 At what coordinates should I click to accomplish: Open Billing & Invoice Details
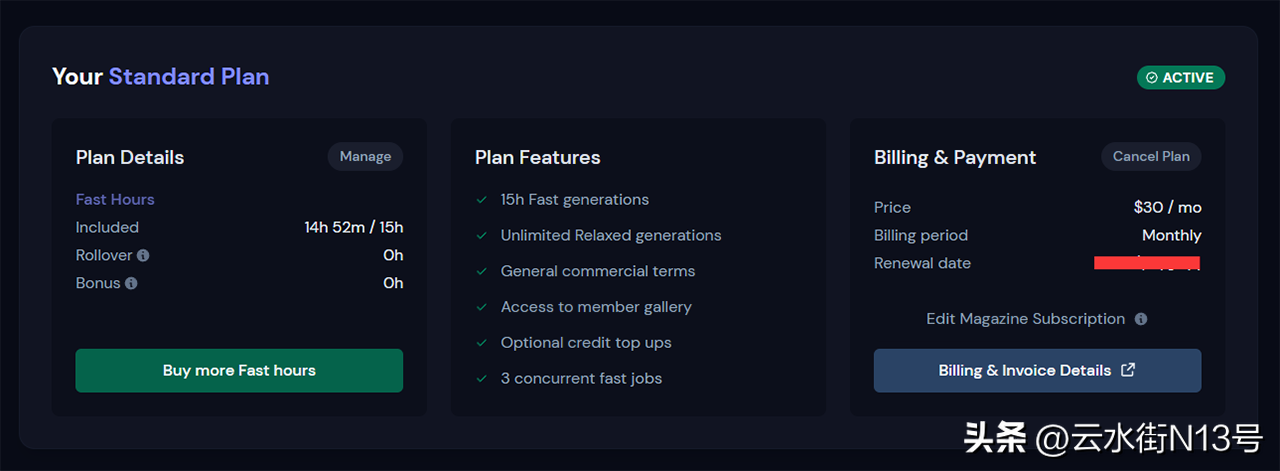[1037, 370]
